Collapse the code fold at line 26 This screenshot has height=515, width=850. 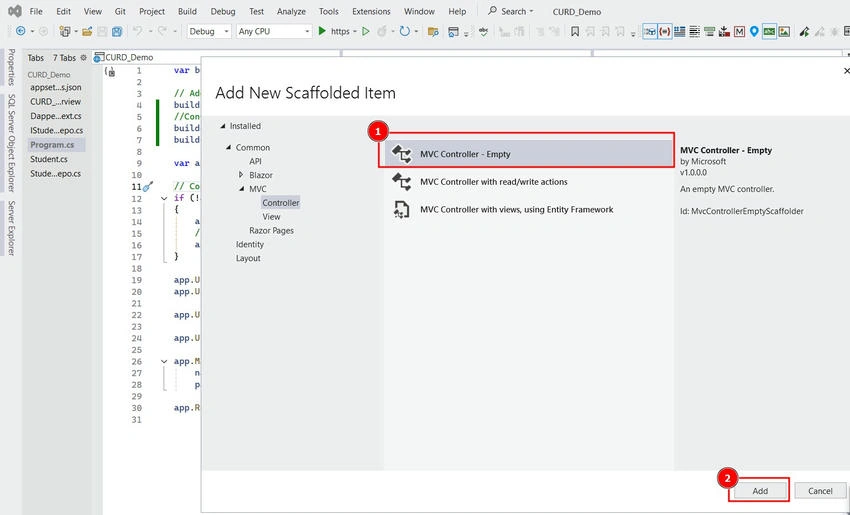click(164, 362)
